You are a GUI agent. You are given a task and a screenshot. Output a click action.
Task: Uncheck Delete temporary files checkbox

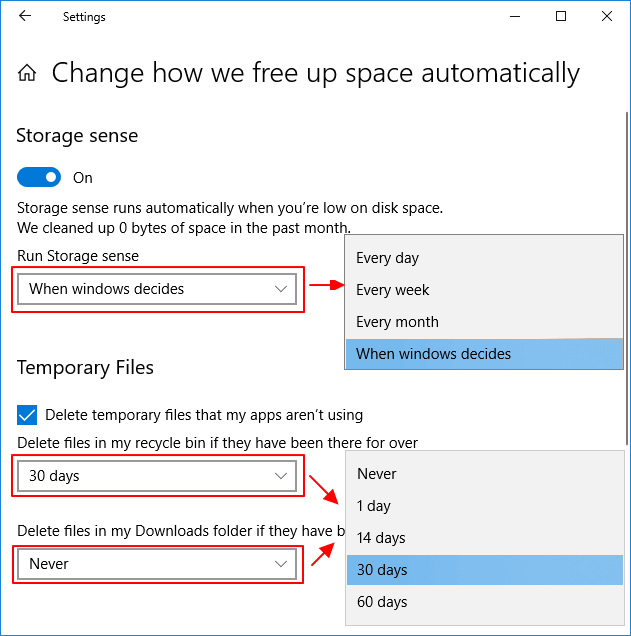pos(27,414)
